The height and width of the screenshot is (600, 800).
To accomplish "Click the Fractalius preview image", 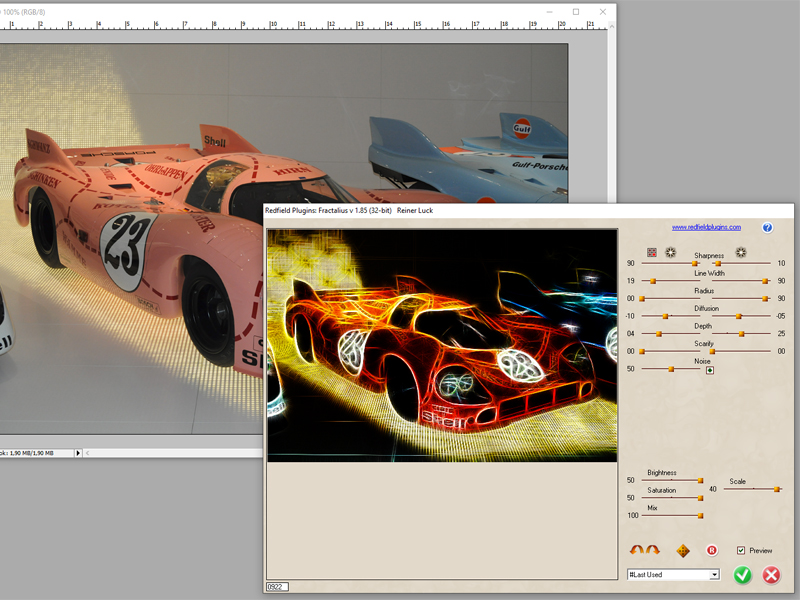I will (x=442, y=345).
